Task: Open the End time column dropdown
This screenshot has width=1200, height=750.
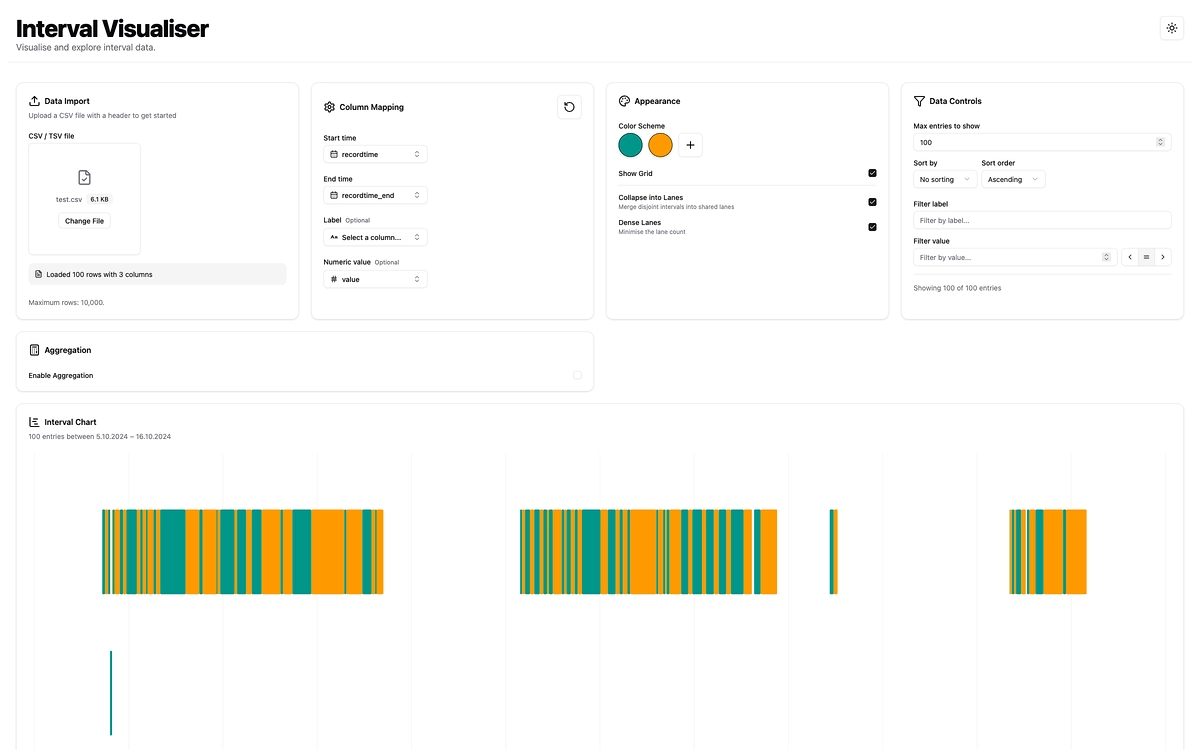Action: pos(375,196)
